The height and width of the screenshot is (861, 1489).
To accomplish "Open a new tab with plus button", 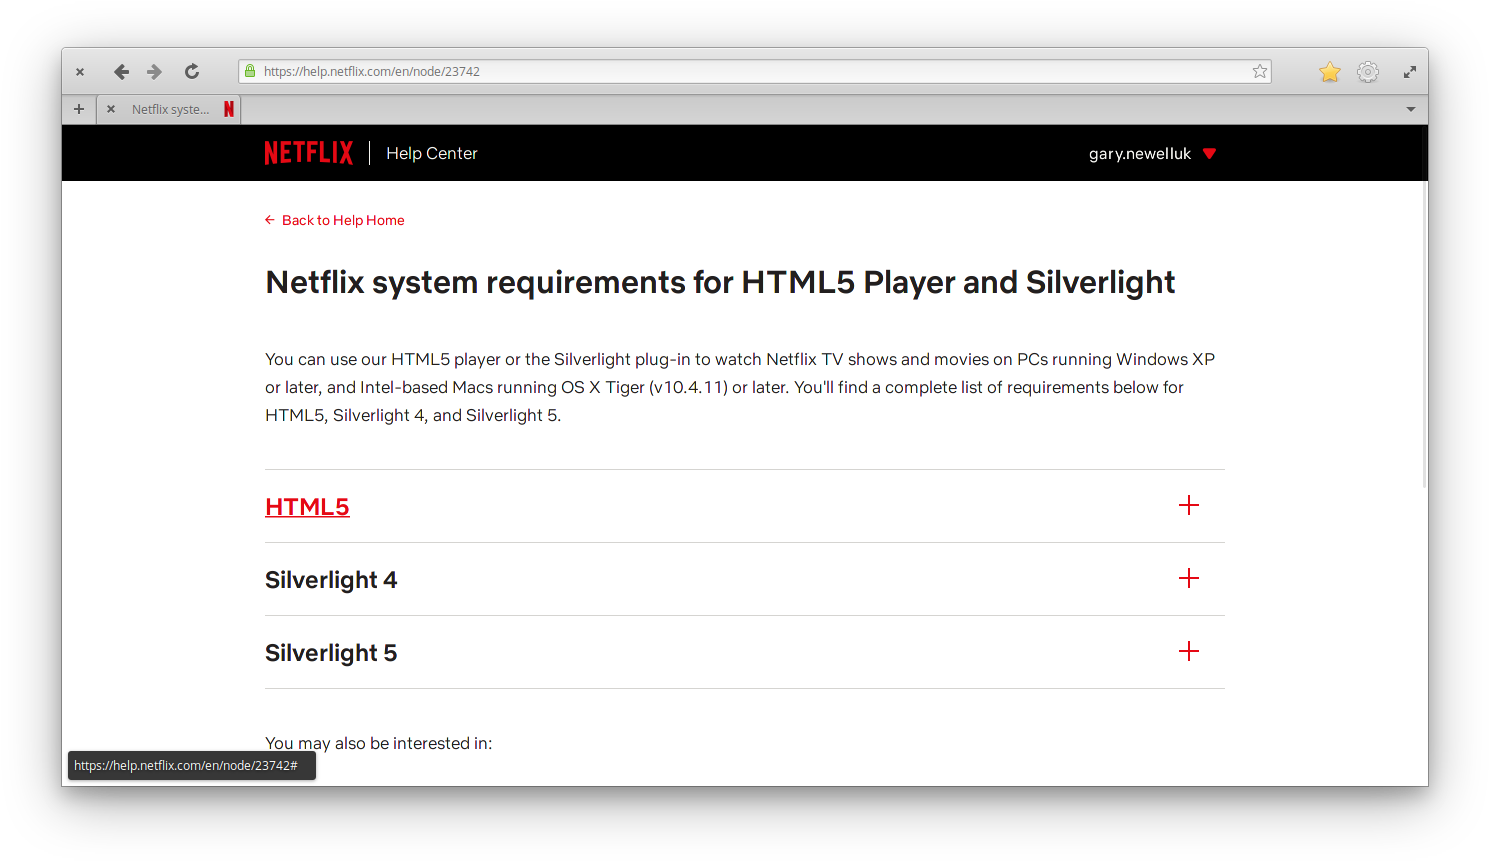I will [79, 109].
